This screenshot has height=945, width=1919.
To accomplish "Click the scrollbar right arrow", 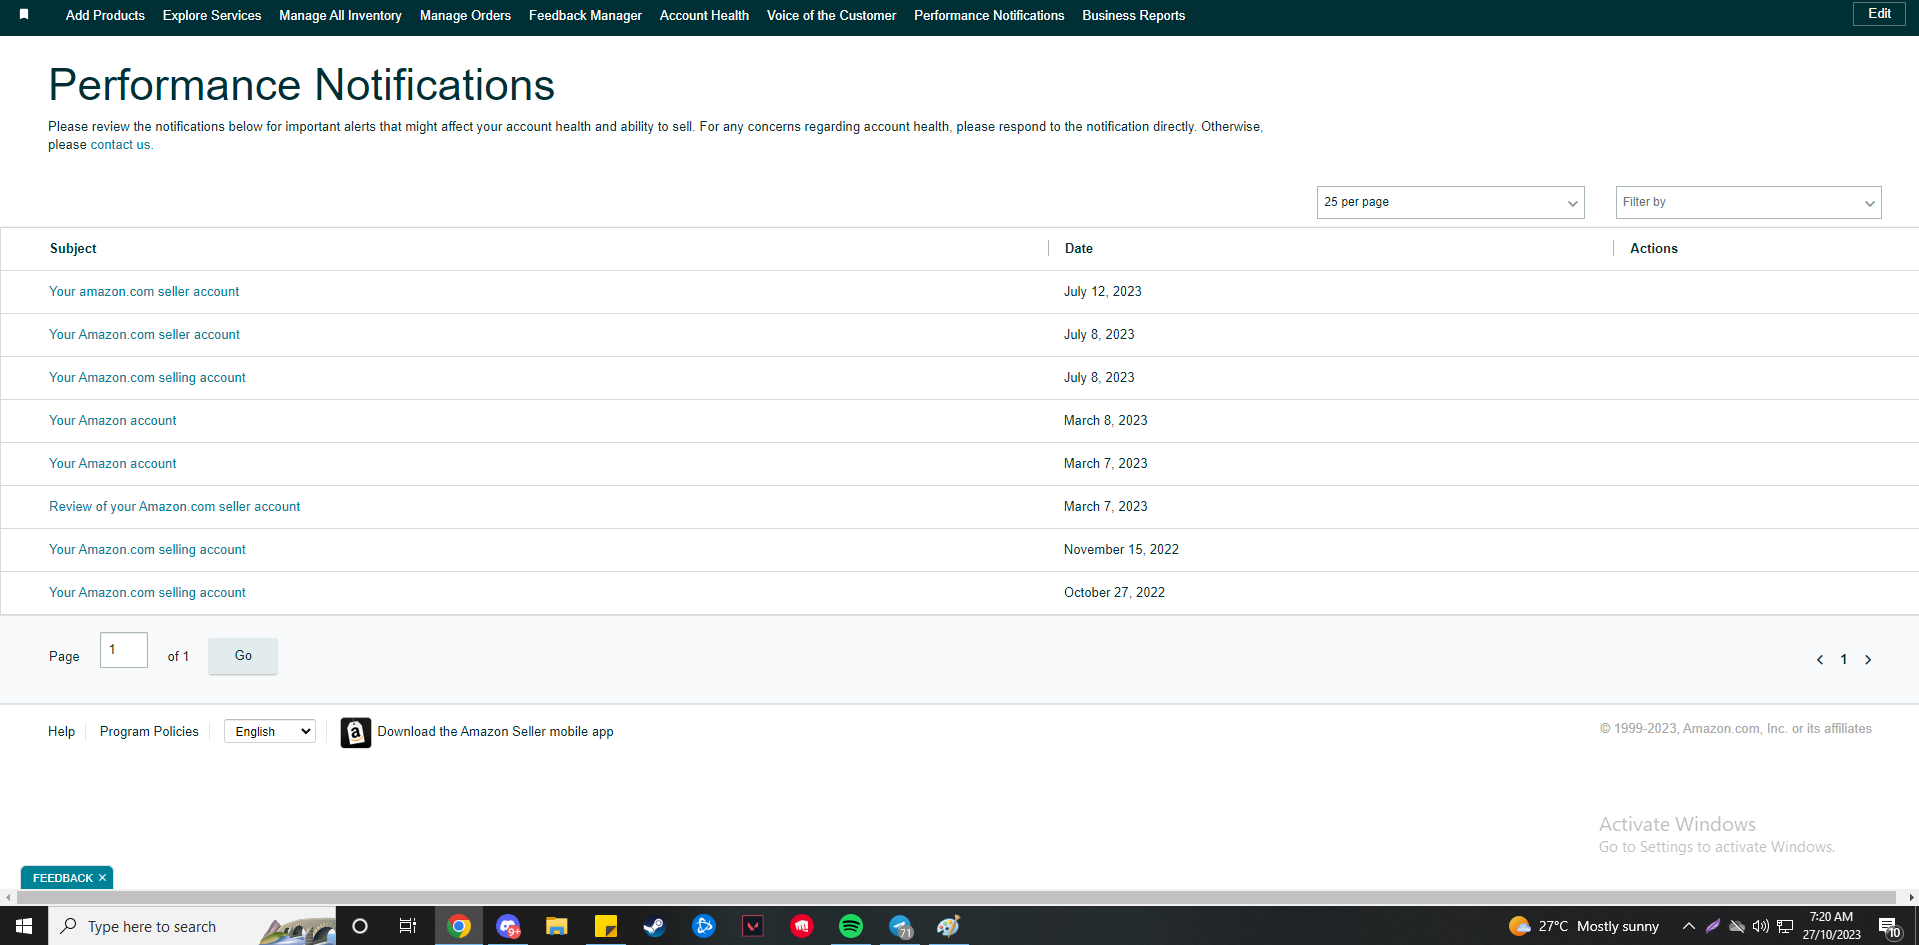I will (x=1911, y=898).
